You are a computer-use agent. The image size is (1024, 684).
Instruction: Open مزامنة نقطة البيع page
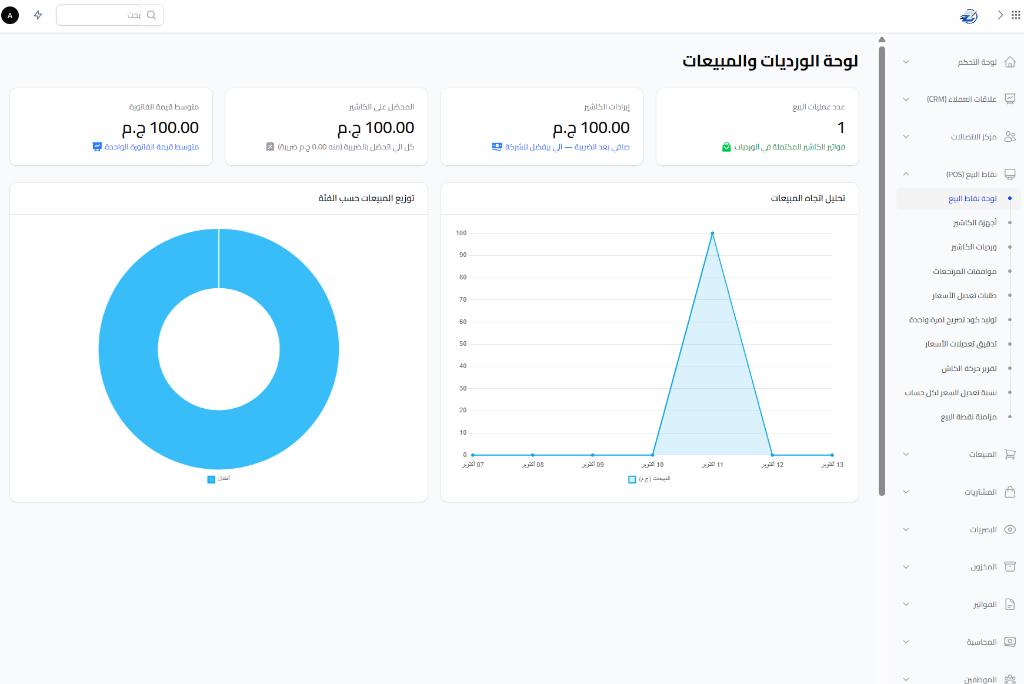click(x=968, y=417)
